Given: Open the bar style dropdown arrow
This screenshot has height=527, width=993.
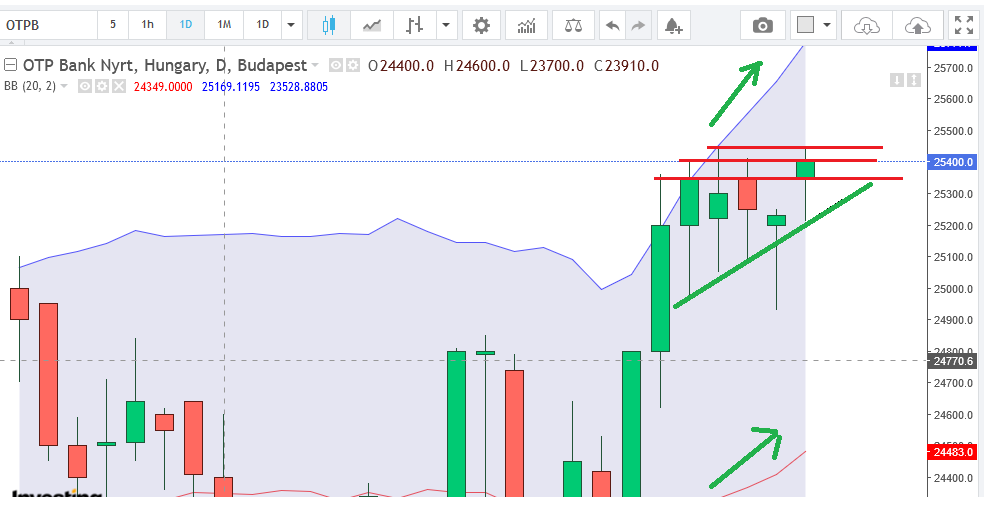Looking at the screenshot, I should [446, 25].
